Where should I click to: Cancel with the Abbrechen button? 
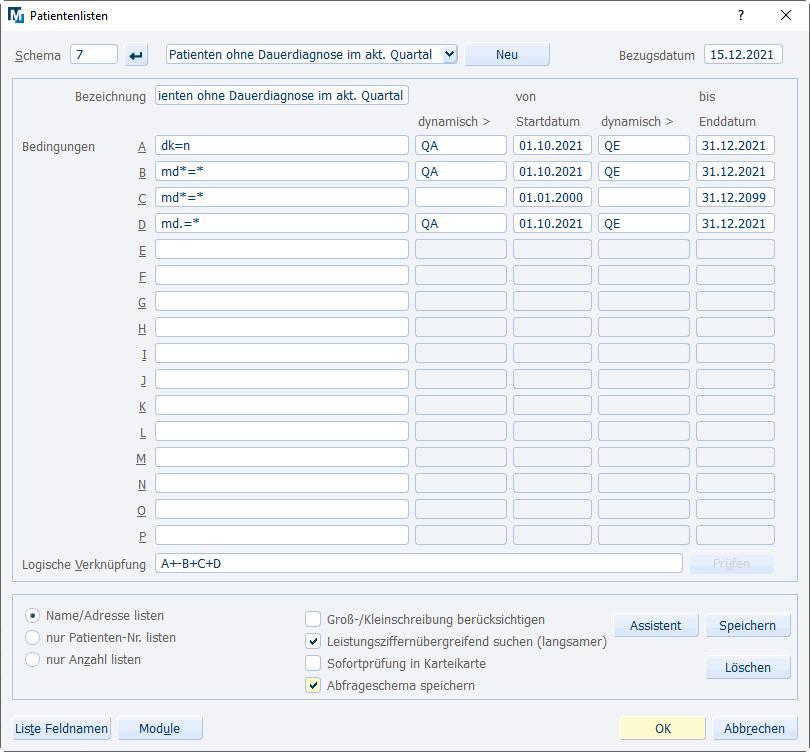[754, 728]
